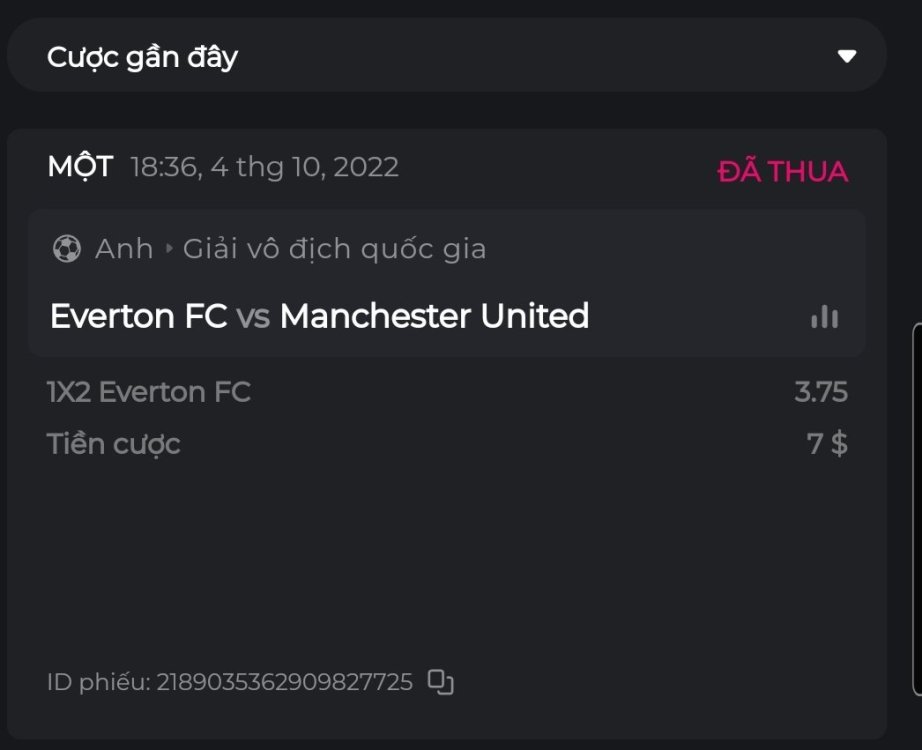The image size is (922, 750).
Task: Open Giải vô địch quốc gia league
Action: [334, 249]
